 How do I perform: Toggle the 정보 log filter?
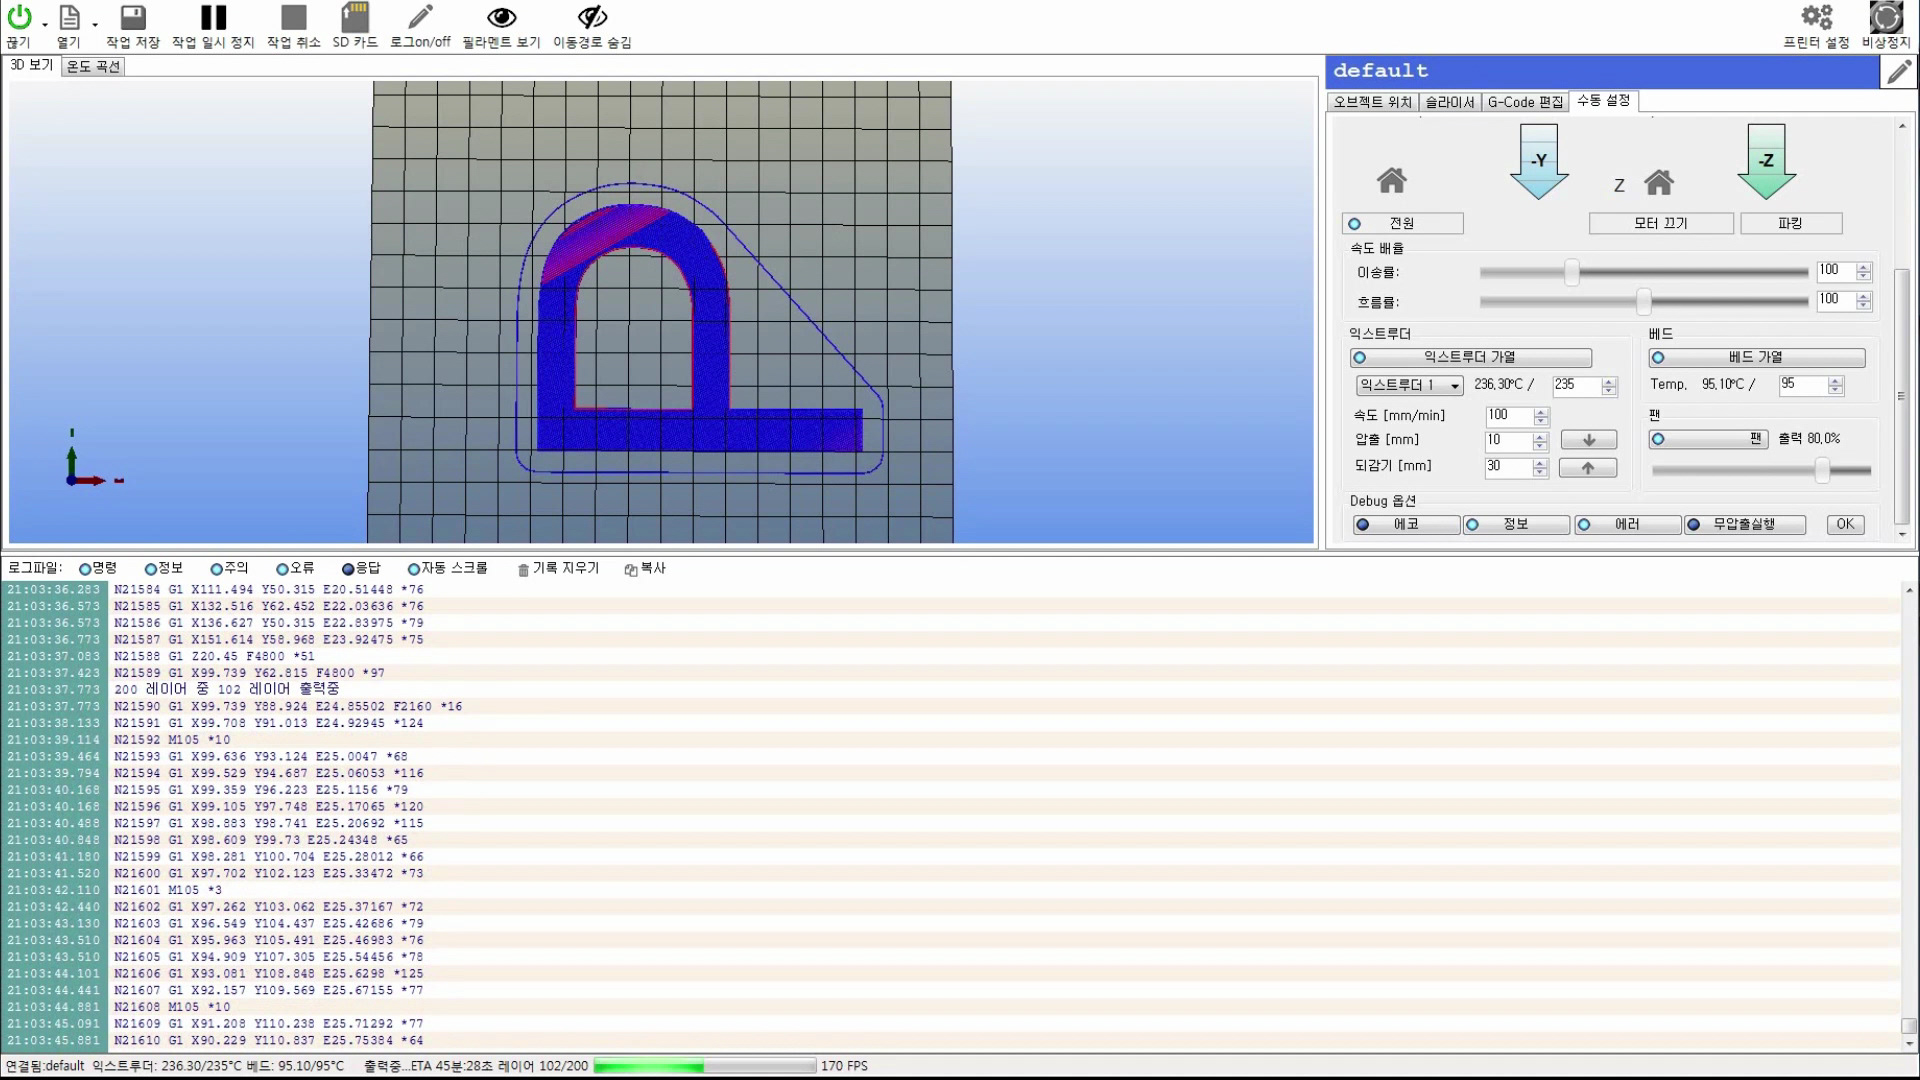164,568
